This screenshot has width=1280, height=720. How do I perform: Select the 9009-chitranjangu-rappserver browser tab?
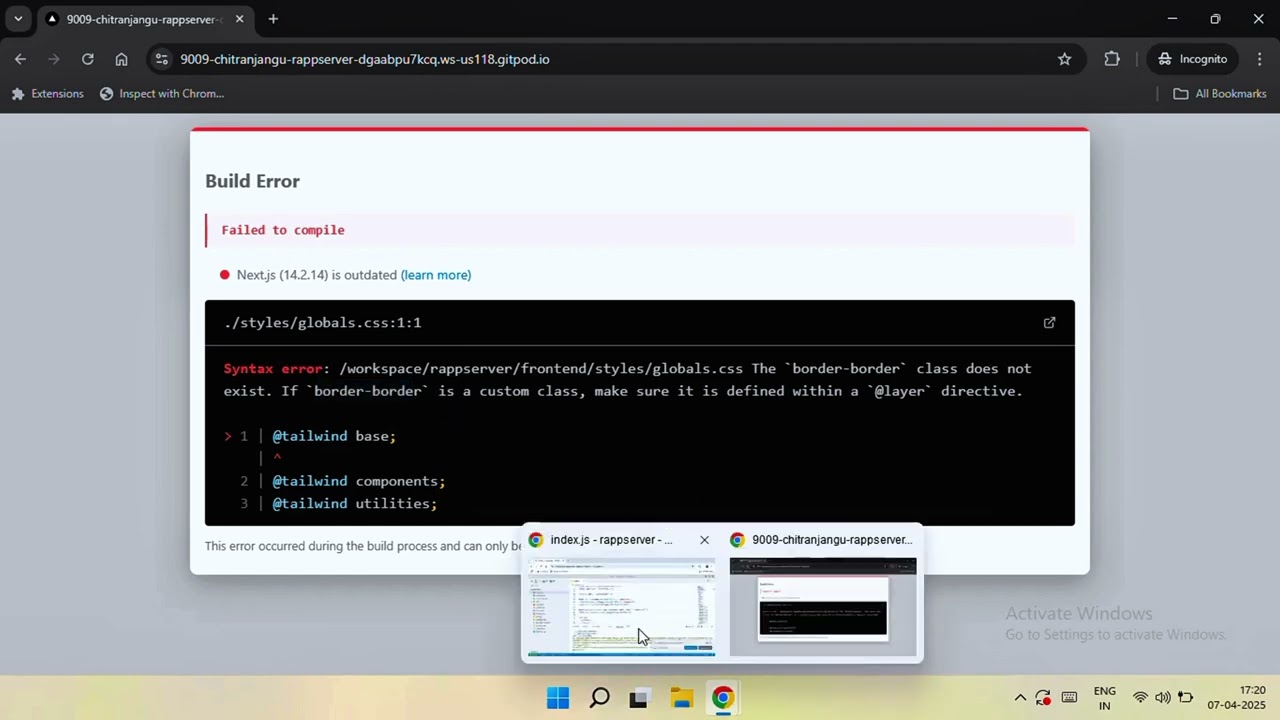[x=145, y=19]
